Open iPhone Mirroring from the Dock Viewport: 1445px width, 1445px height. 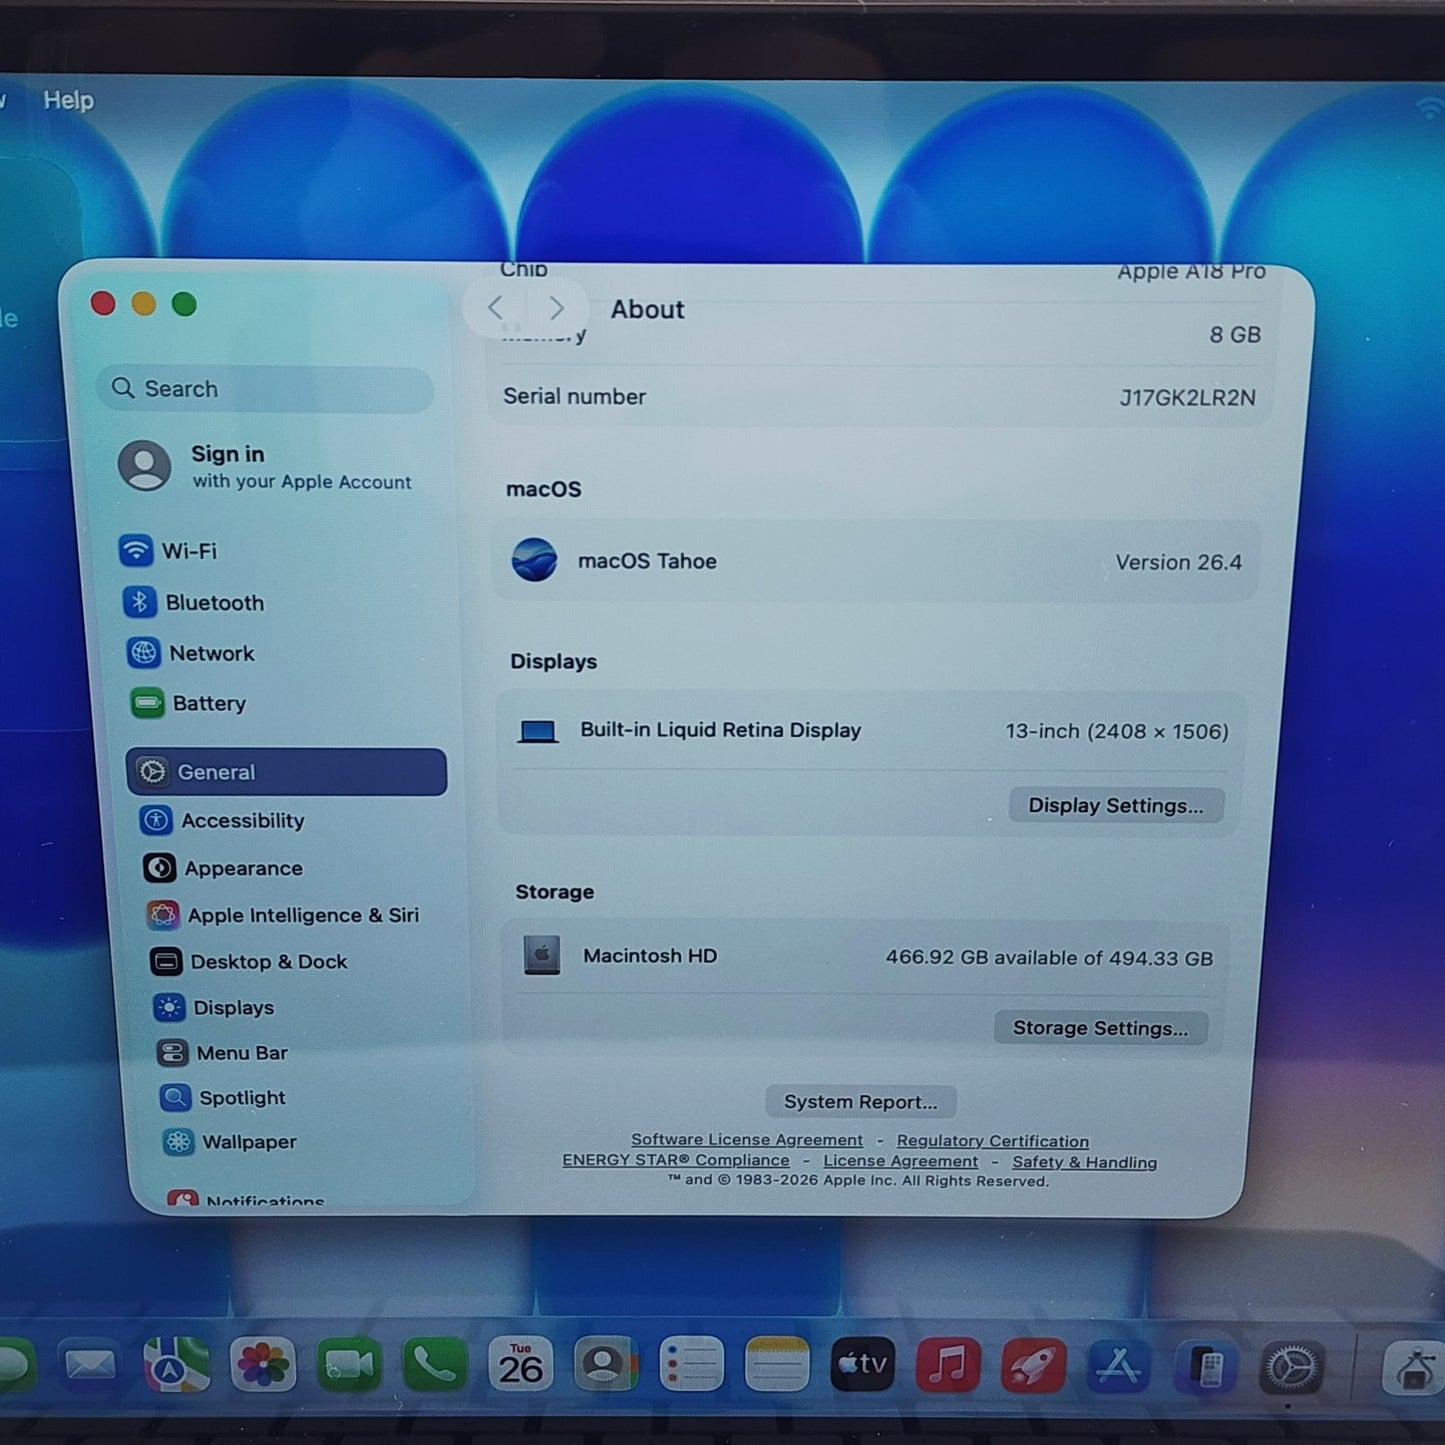coord(1206,1367)
